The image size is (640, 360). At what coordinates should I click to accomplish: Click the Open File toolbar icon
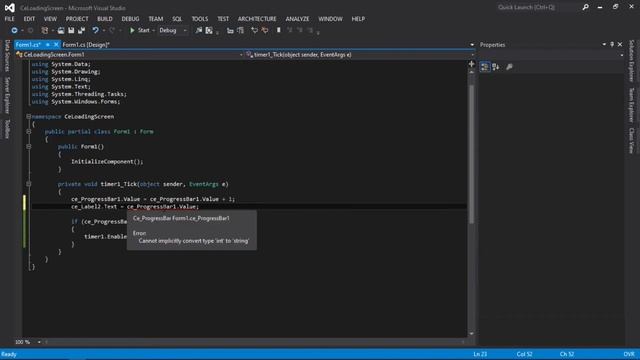click(61, 31)
